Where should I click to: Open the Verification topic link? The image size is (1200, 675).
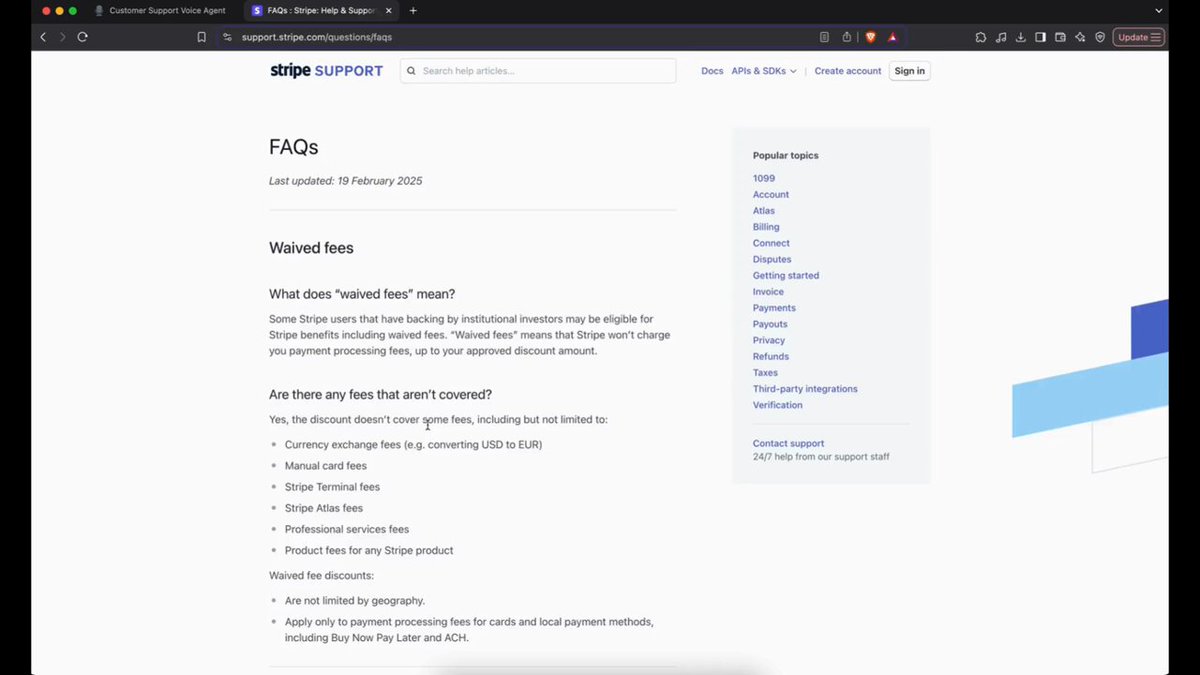[778, 405]
